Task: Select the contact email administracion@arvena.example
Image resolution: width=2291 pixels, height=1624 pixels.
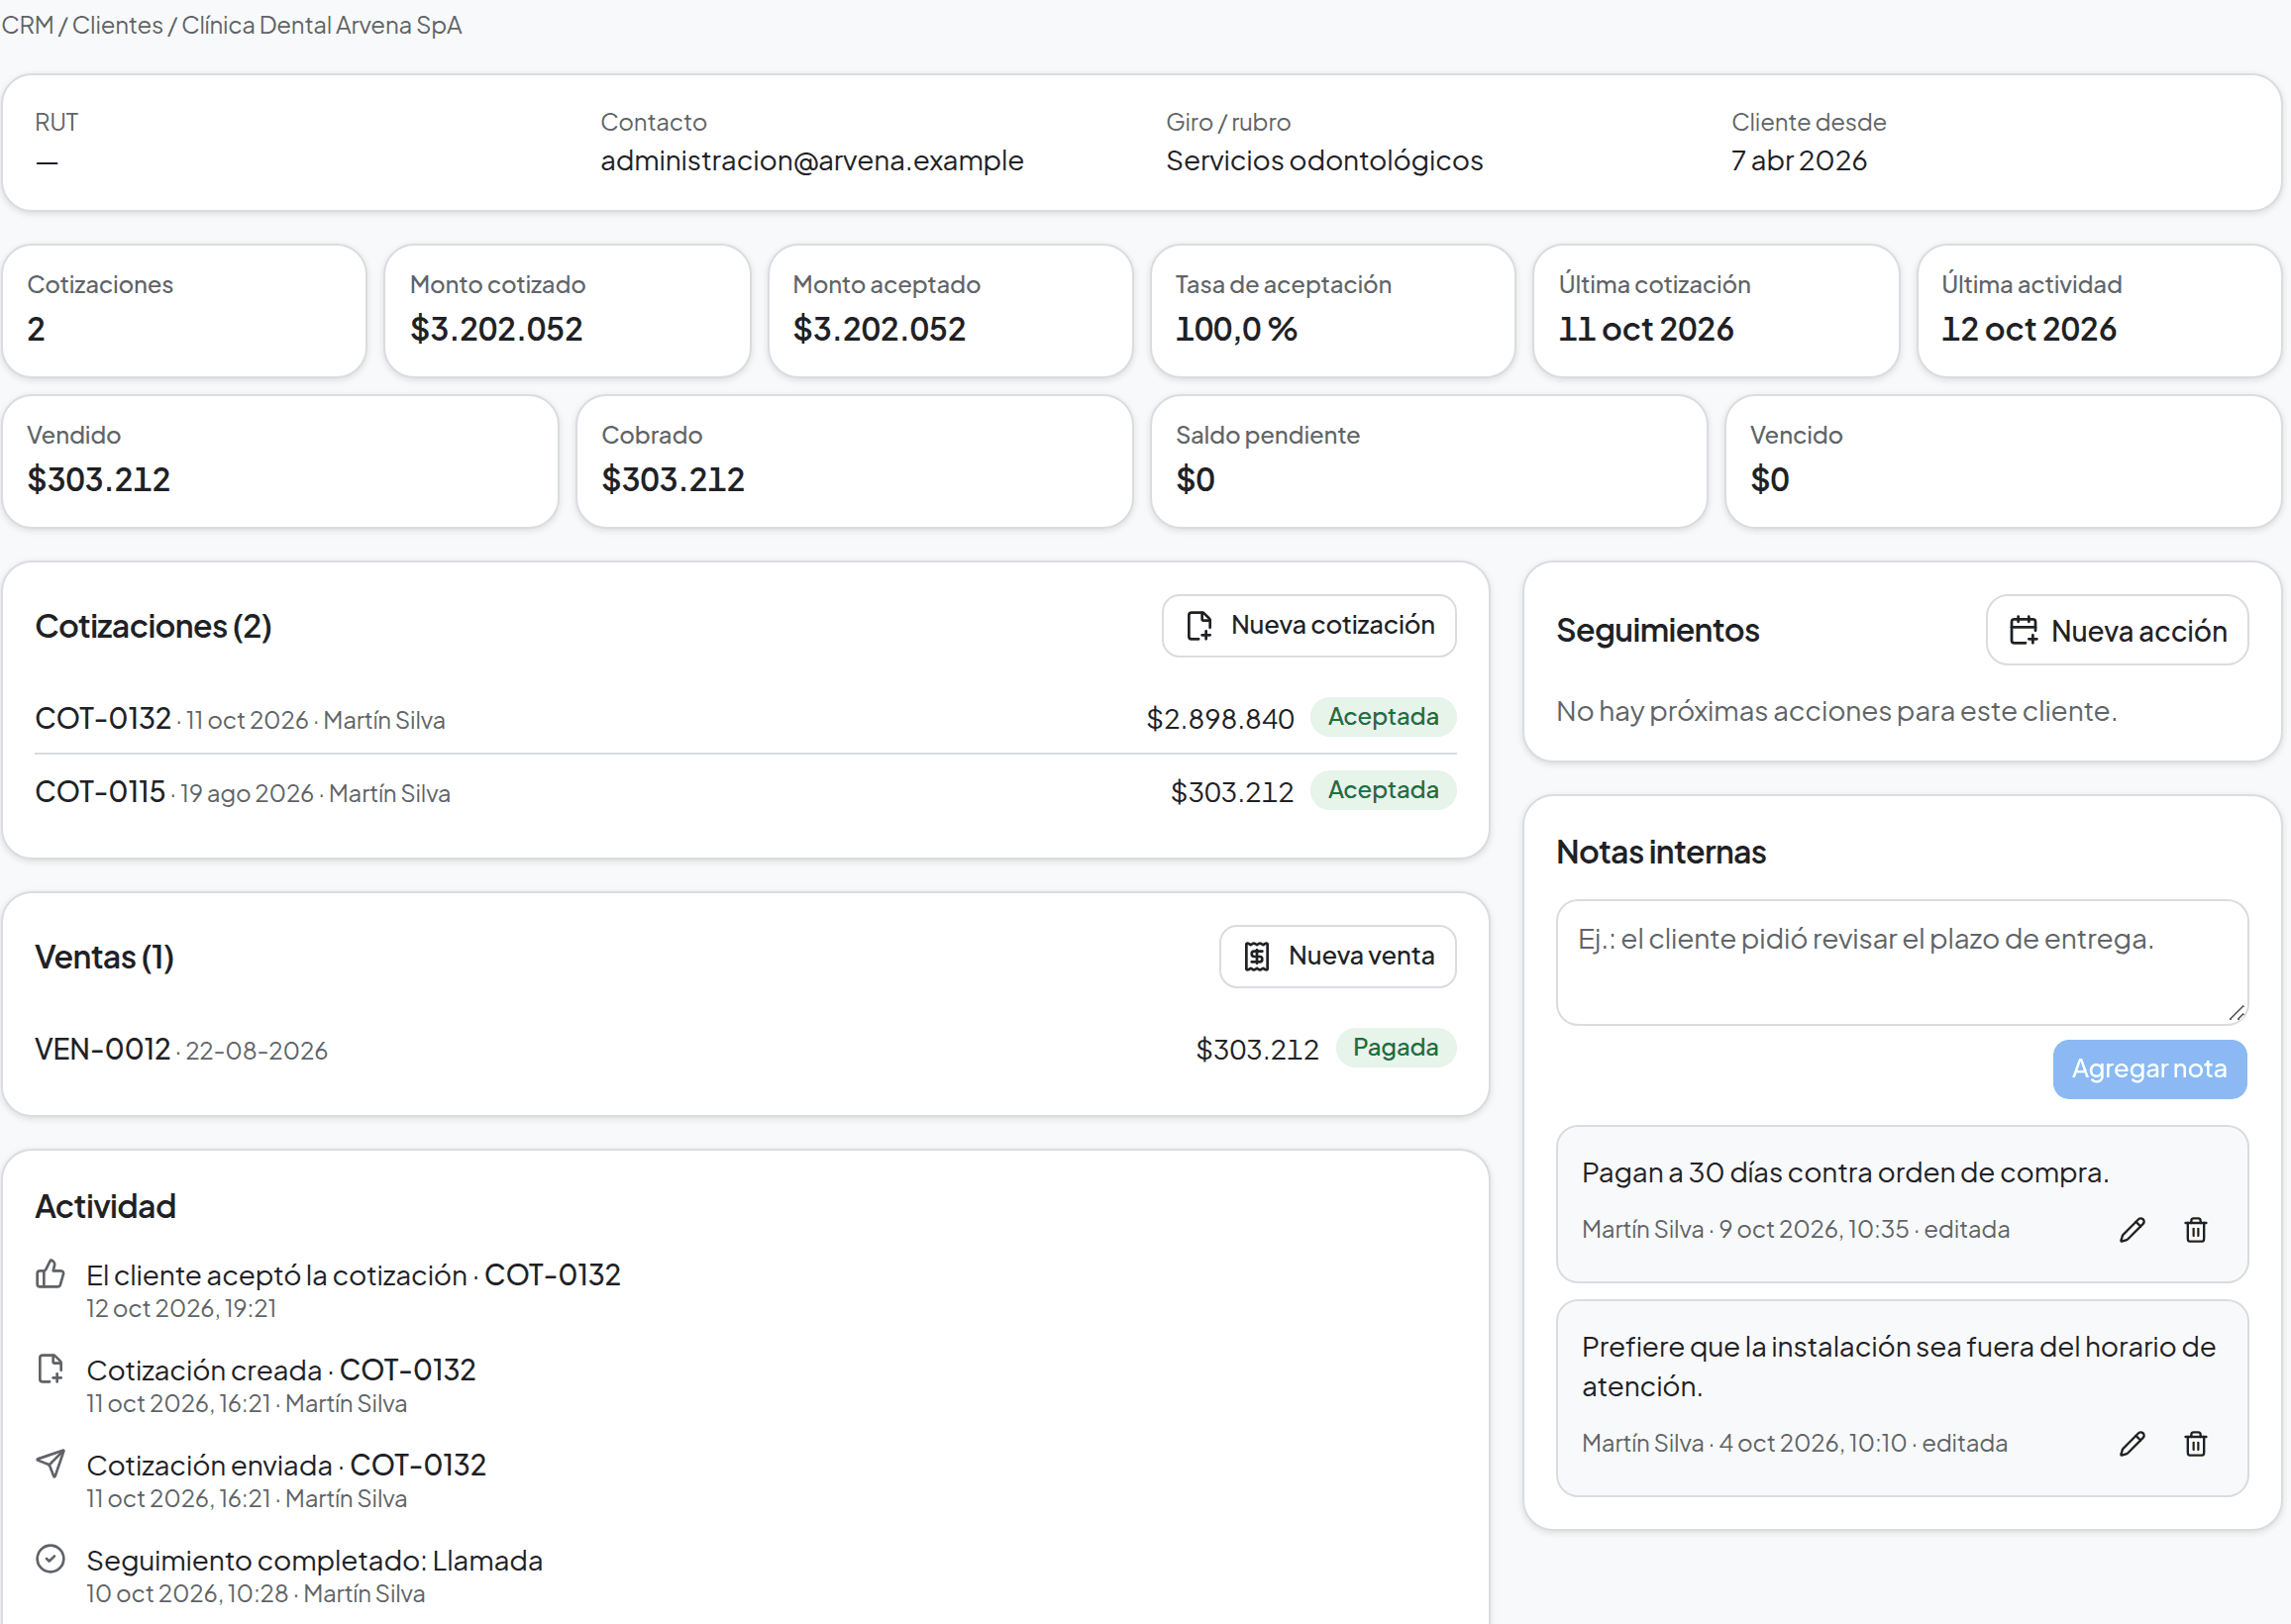Action: (x=812, y=161)
